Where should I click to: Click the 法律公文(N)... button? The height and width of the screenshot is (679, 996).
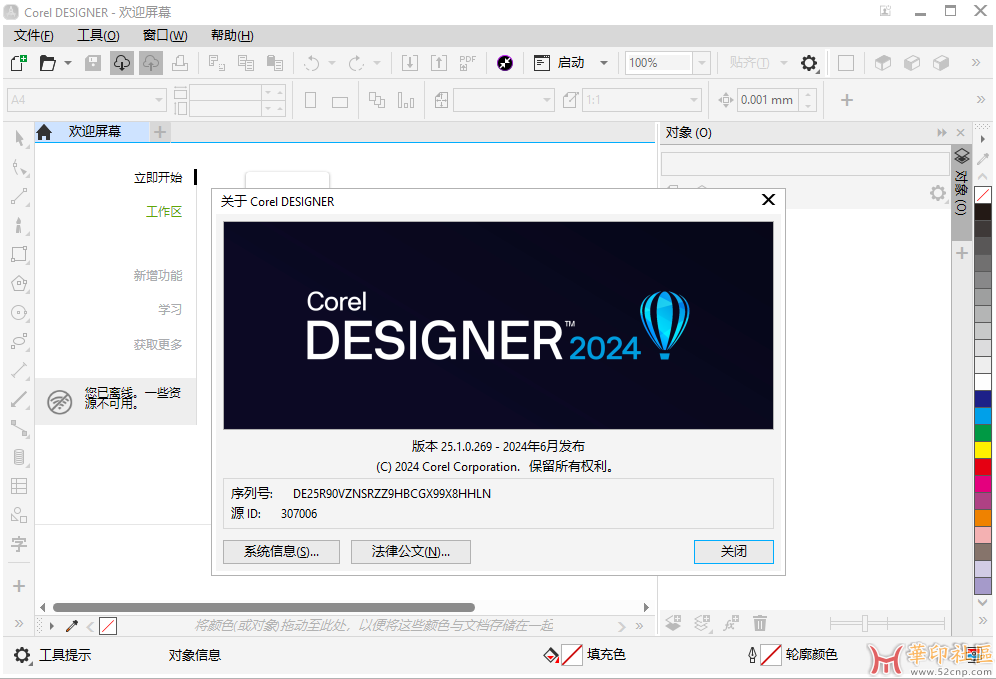[410, 551]
